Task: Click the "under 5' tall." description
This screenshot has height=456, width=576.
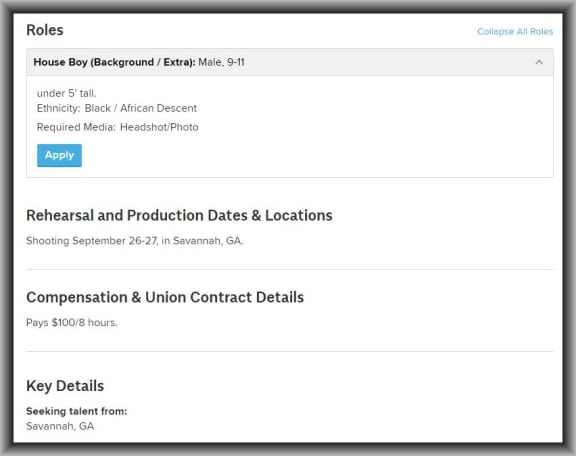Action: pyautogui.click(x=66, y=93)
